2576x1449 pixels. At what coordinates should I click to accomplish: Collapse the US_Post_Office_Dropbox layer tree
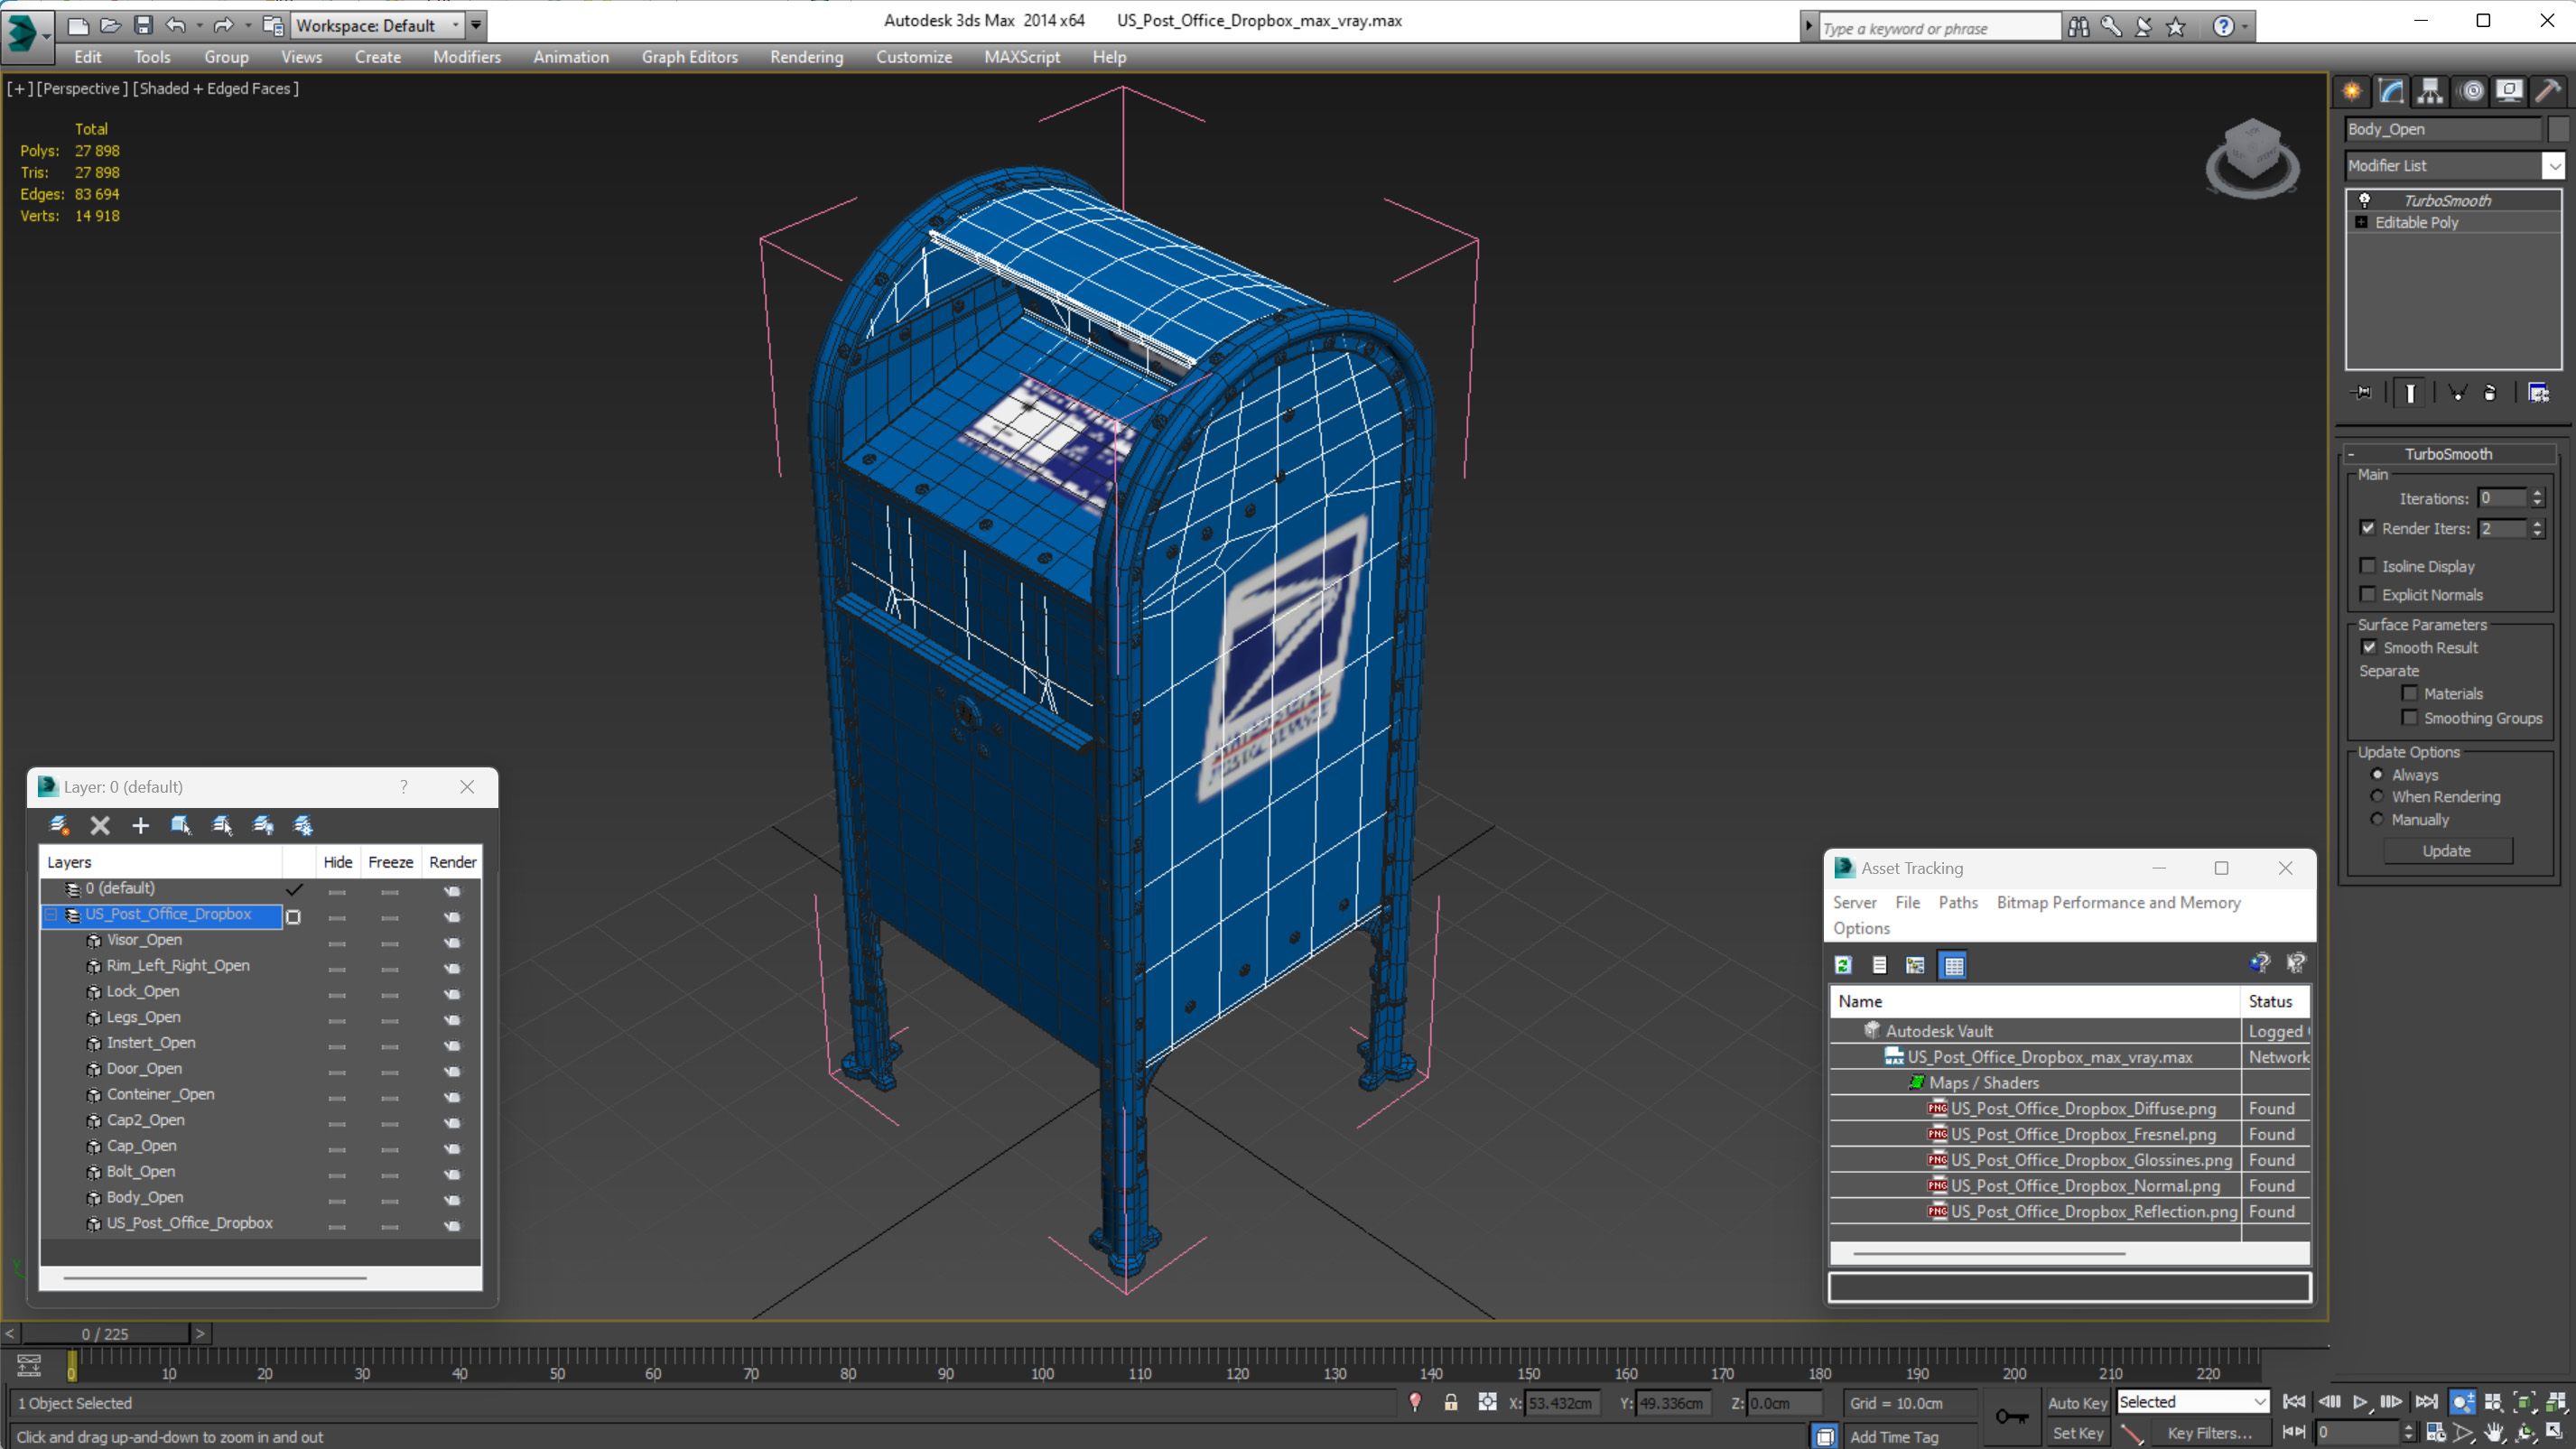pos(51,914)
